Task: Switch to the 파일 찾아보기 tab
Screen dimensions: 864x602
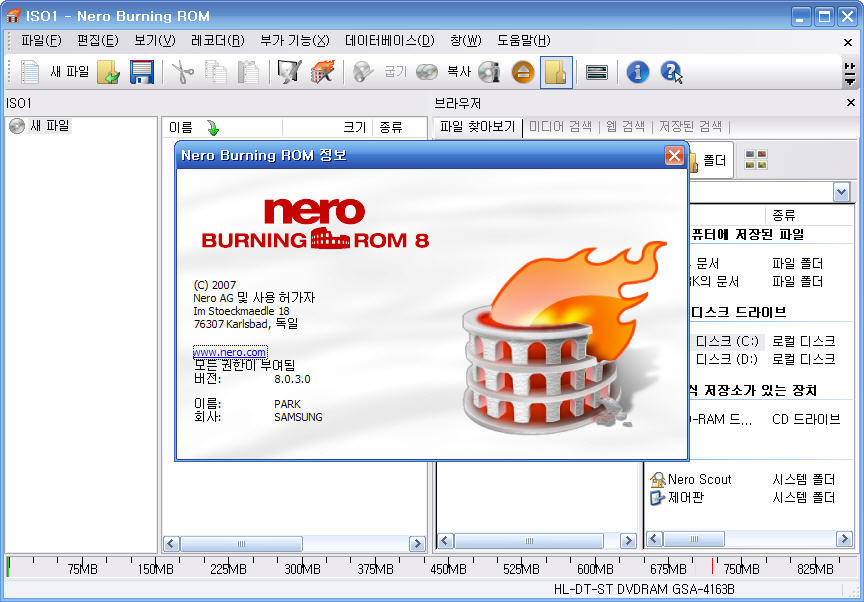Action: coord(477,127)
